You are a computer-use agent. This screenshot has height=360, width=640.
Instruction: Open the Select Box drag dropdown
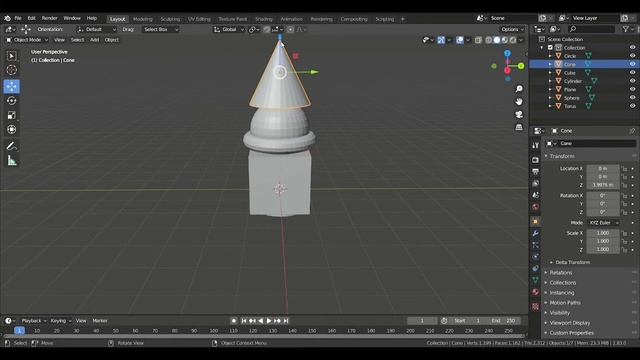click(161, 29)
